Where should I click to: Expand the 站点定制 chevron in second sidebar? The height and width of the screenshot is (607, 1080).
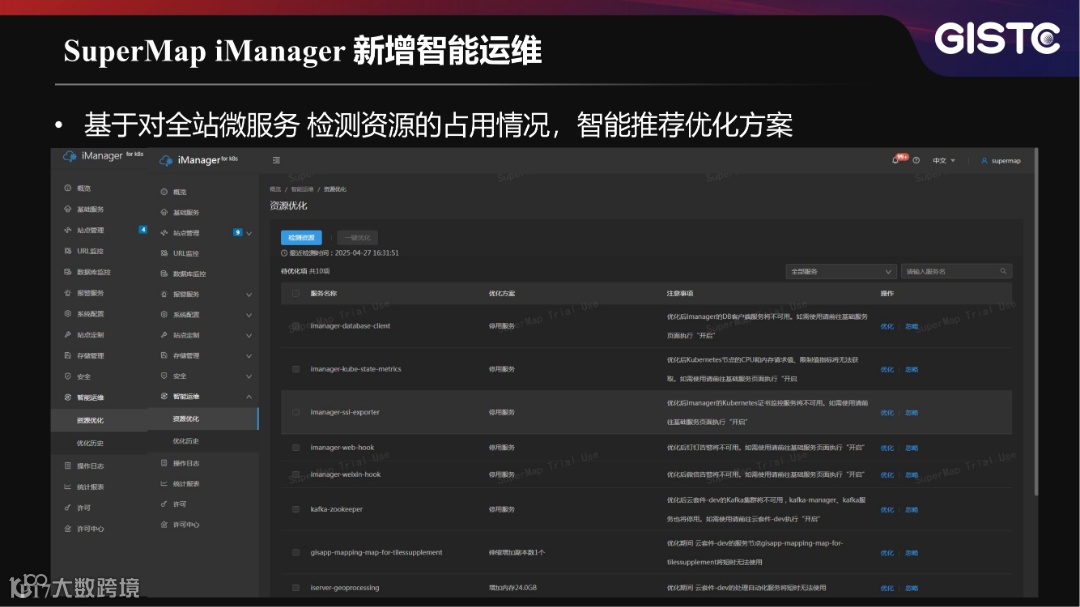249,336
